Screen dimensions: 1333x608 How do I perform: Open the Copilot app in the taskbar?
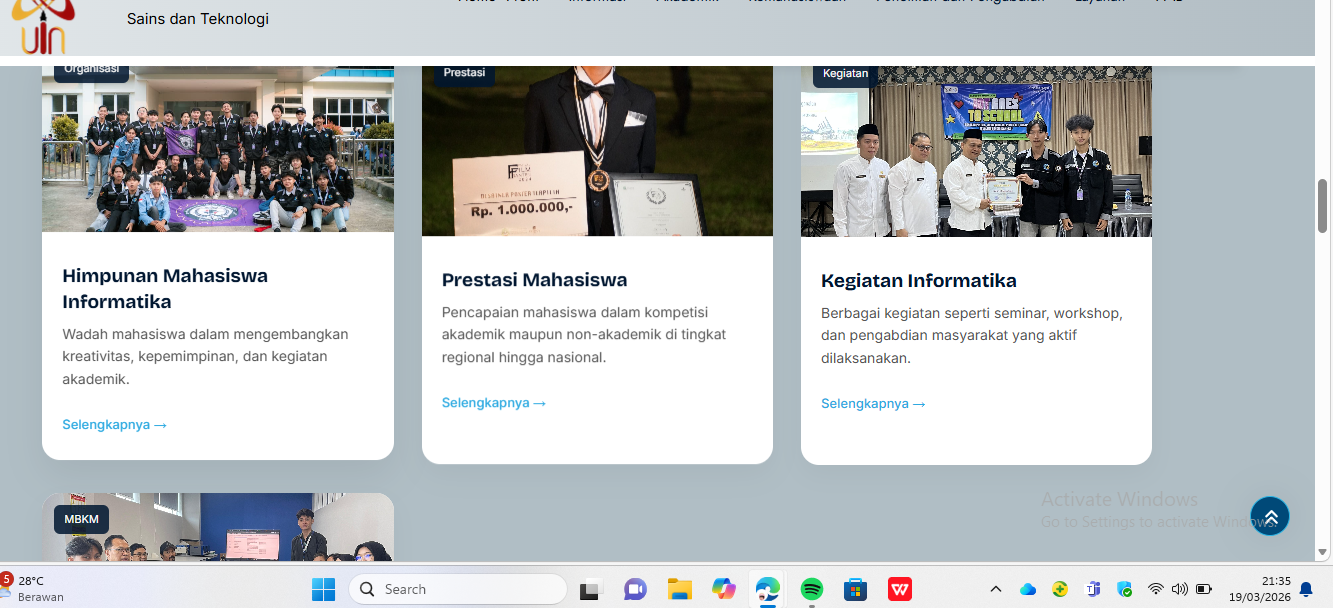(x=724, y=589)
